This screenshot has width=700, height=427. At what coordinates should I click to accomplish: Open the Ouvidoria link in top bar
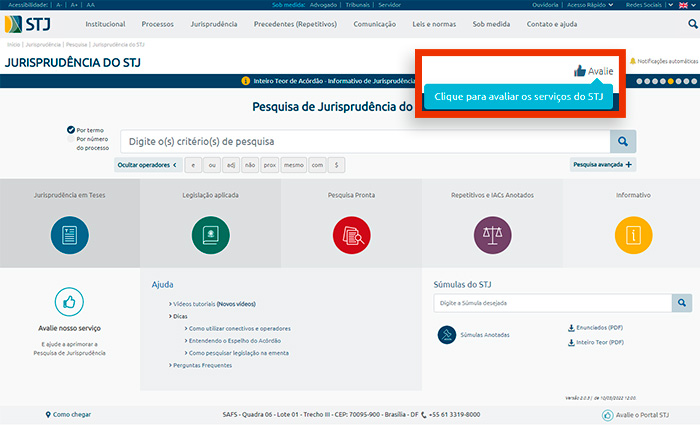pos(545,5)
